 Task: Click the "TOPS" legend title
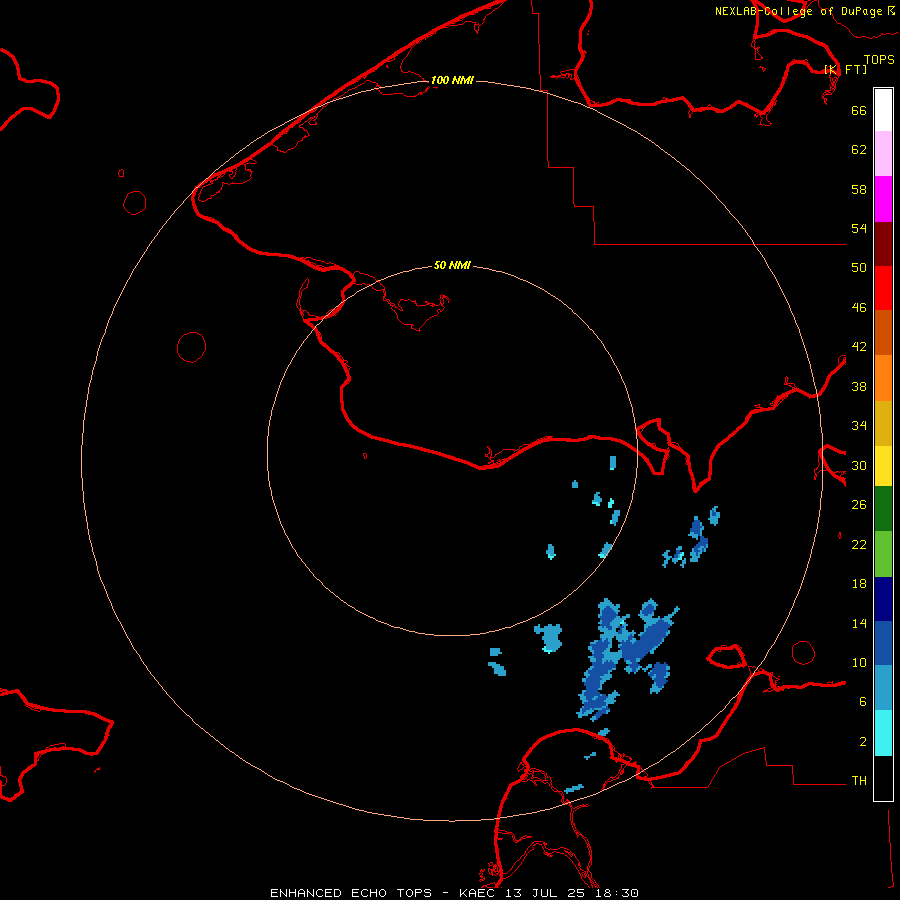tap(879, 60)
